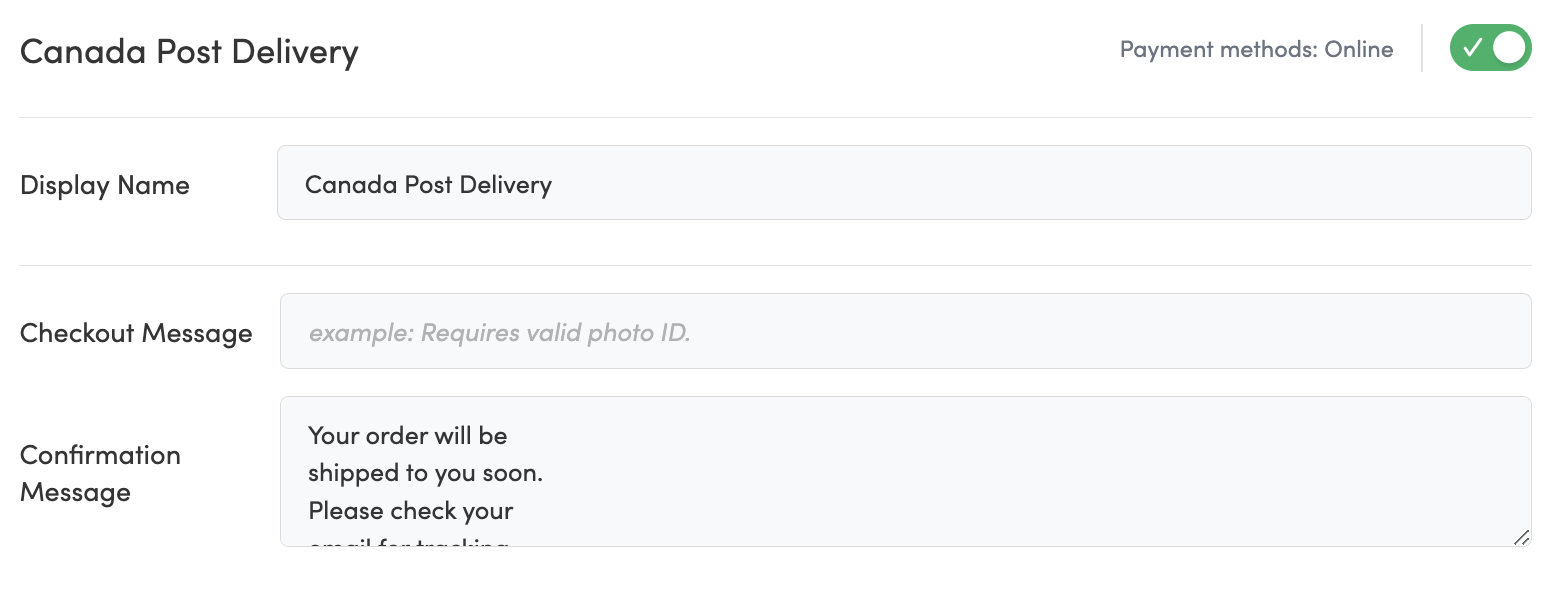
Task: Click the Canada Post Delivery section heading
Action: pos(189,51)
